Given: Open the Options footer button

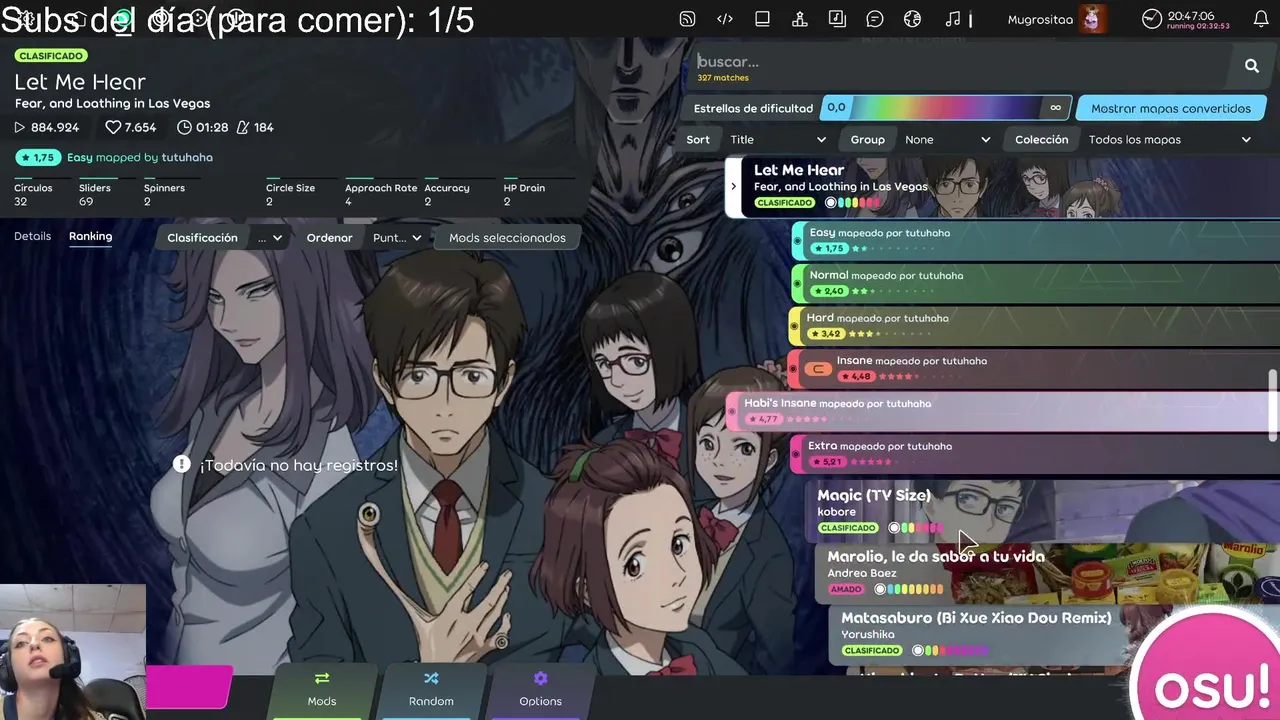Looking at the screenshot, I should coord(541,690).
